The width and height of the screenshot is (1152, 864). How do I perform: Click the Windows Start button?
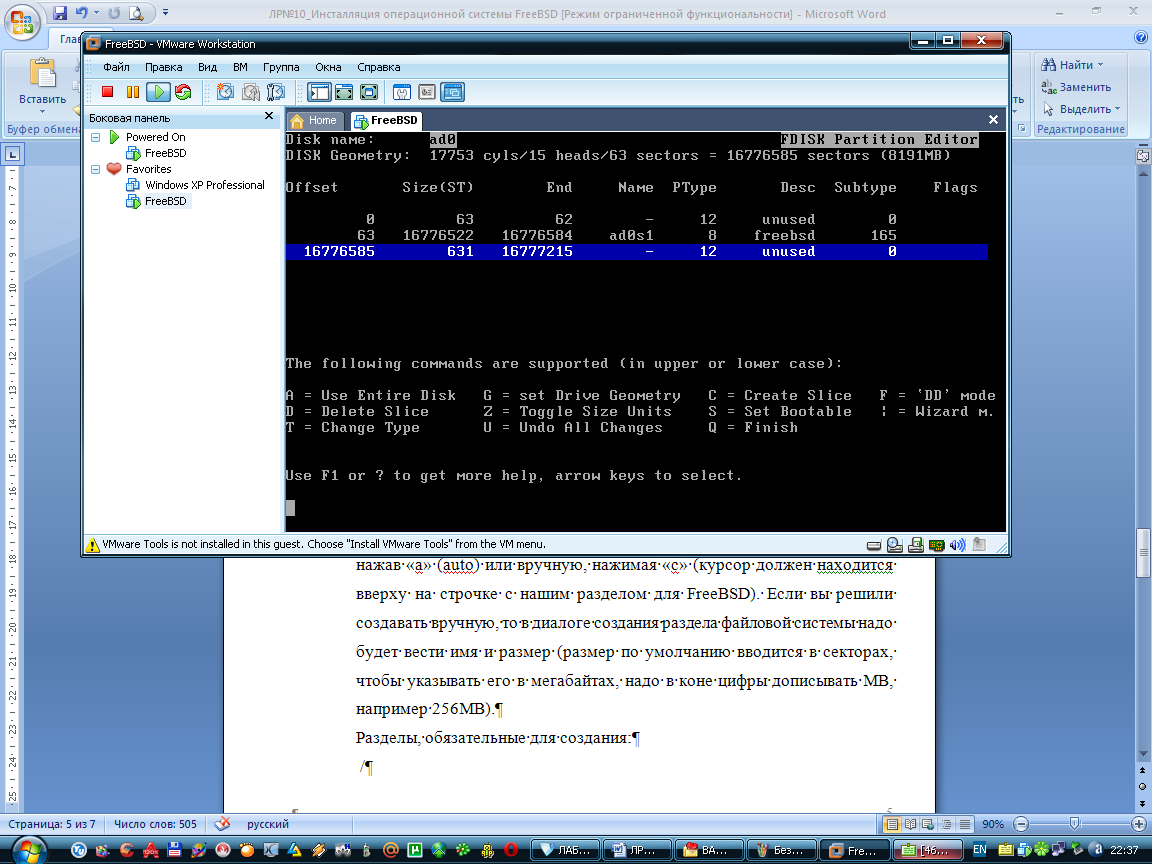tap(28, 851)
